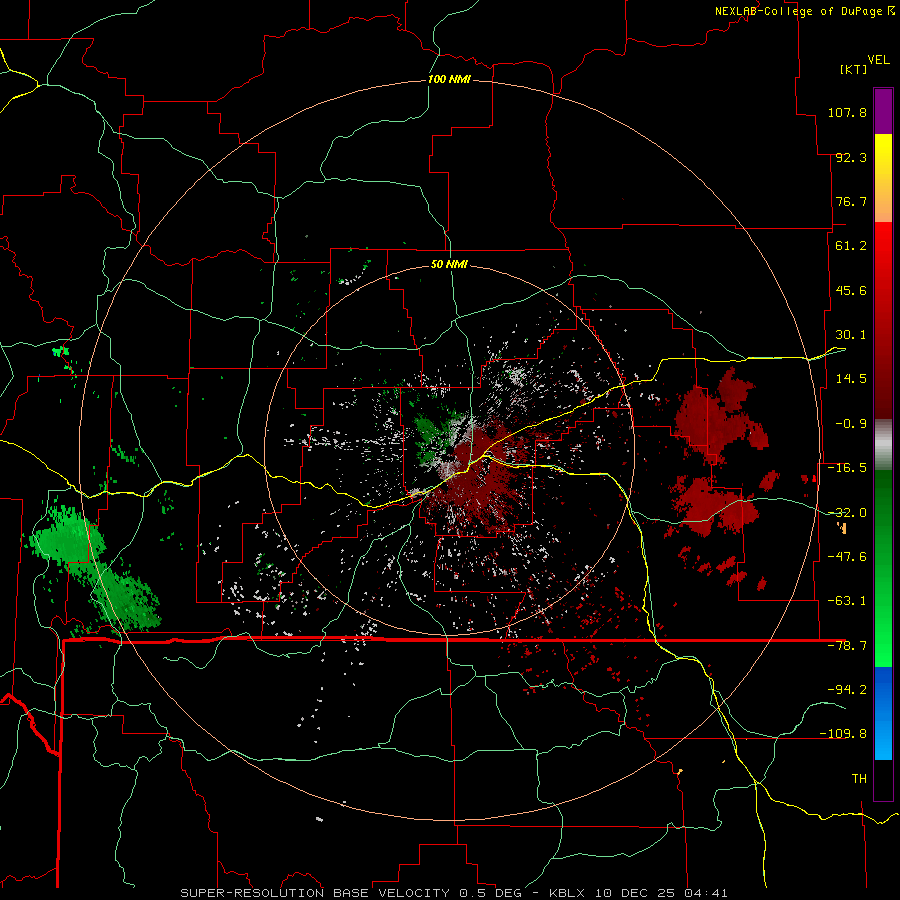Viewport: 900px width, 900px height.
Task: Click the -0.9 velocity scale value
Action: [x=851, y=424]
